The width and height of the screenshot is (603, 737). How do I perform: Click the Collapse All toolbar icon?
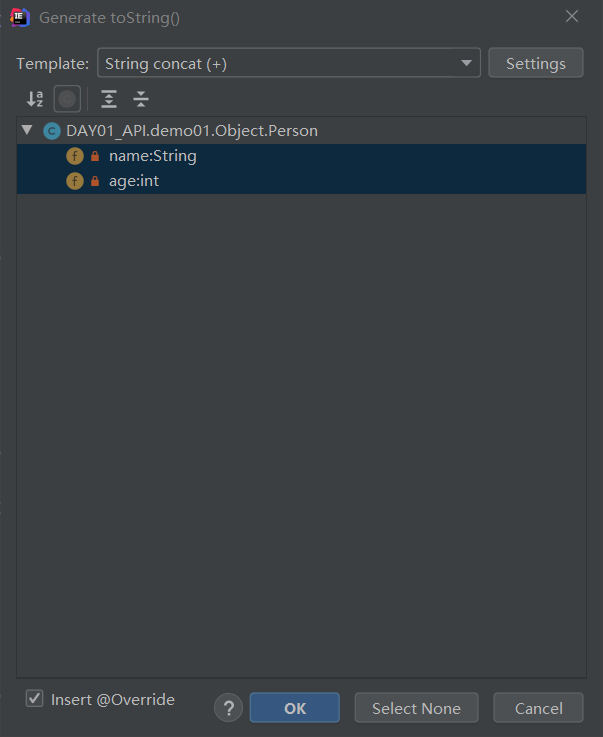point(141,99)
